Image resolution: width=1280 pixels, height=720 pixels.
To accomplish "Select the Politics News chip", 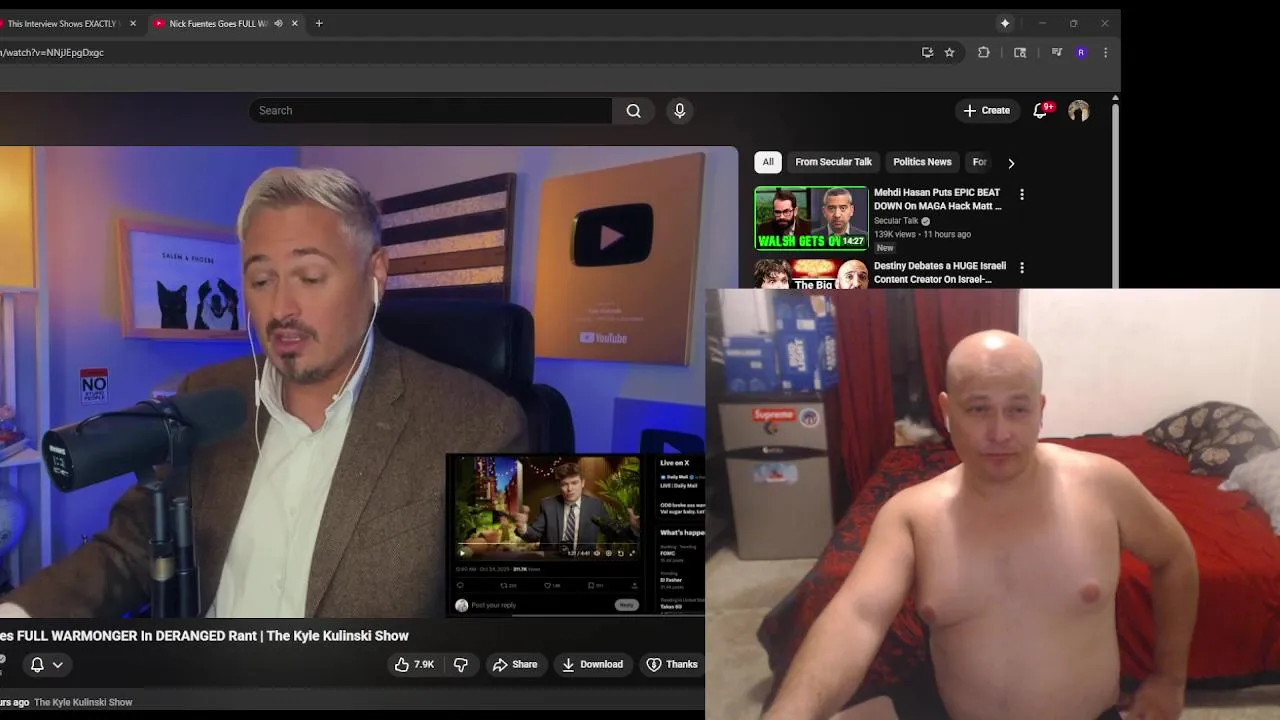I will 922,162.
